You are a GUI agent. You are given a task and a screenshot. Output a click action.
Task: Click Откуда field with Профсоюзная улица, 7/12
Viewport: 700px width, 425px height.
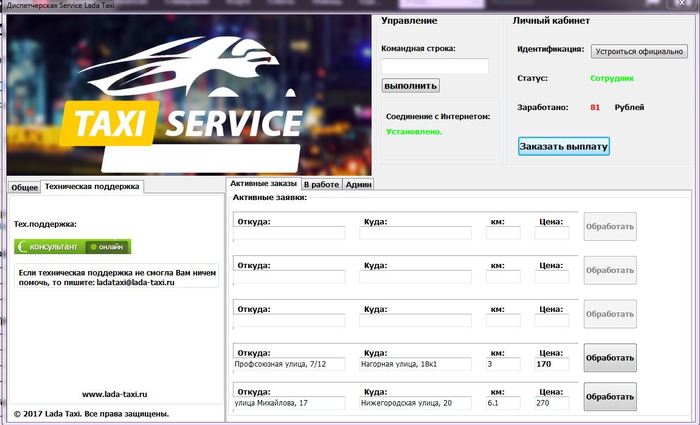pyautogui.click(x=289, y=364)
